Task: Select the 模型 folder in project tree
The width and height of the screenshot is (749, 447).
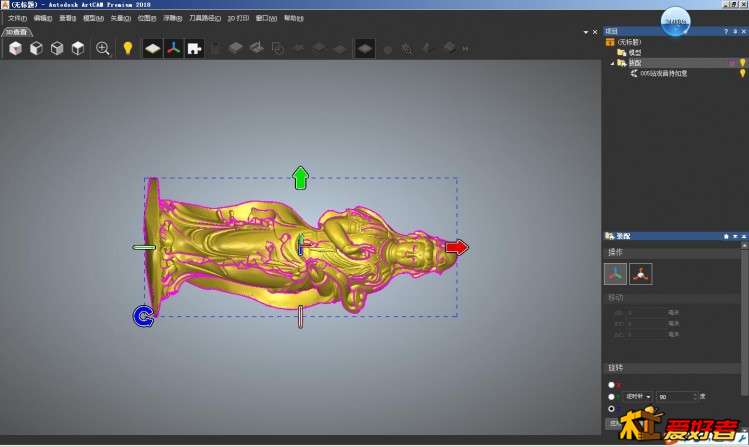Action: (x=635, y=53)
